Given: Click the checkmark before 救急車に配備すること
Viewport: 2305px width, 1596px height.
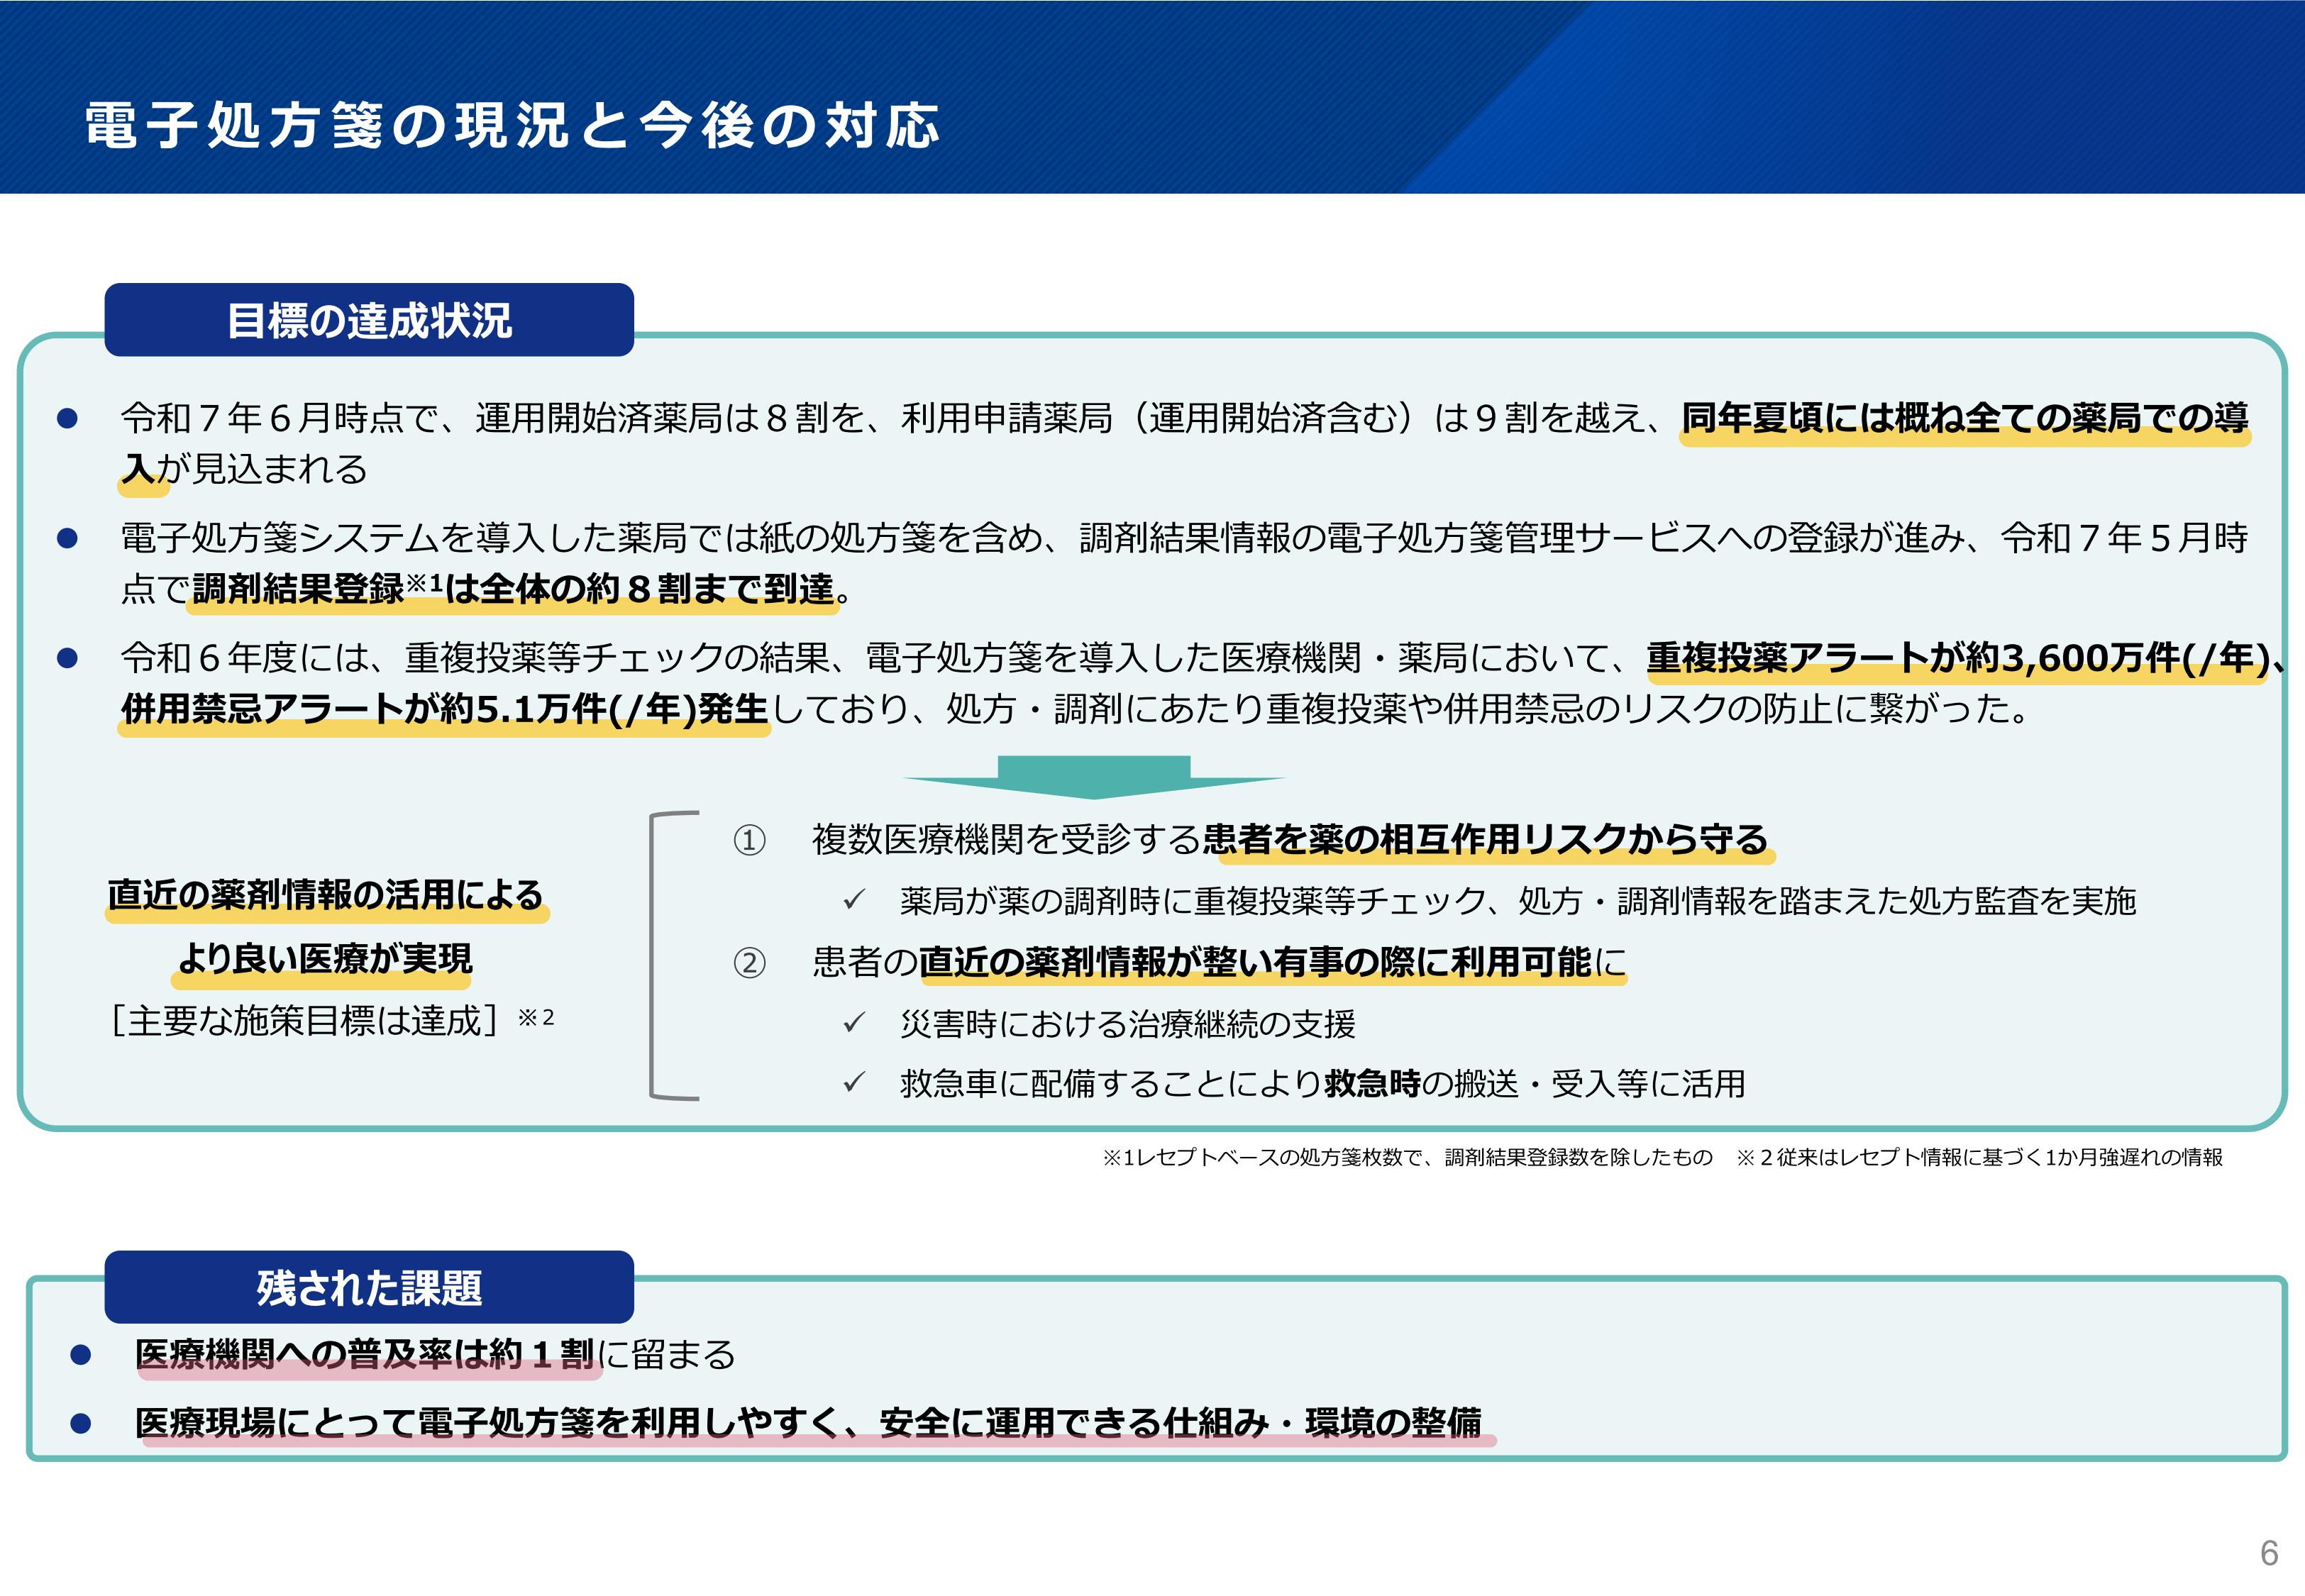Looking at the screenshot, I should (853, 1082).
